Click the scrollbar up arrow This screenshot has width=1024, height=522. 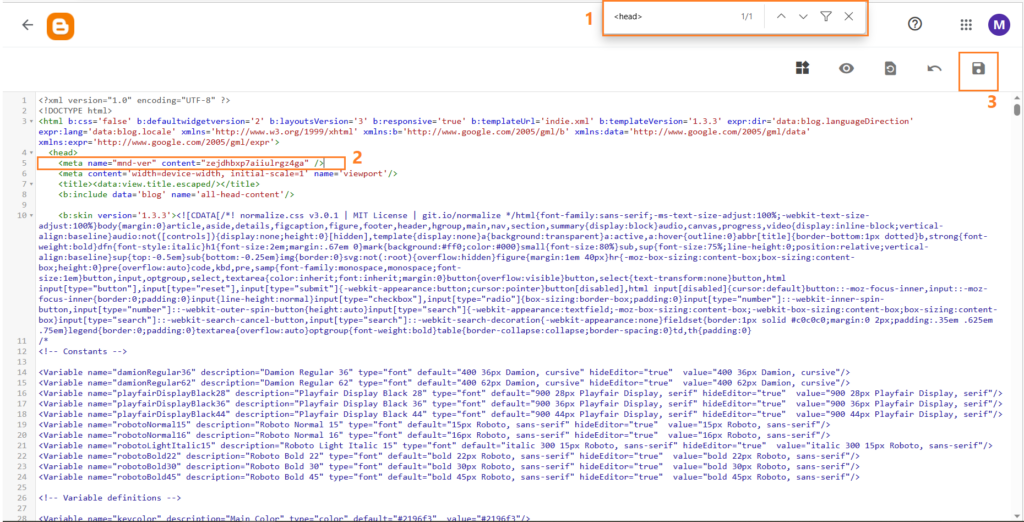point(1017,96)
